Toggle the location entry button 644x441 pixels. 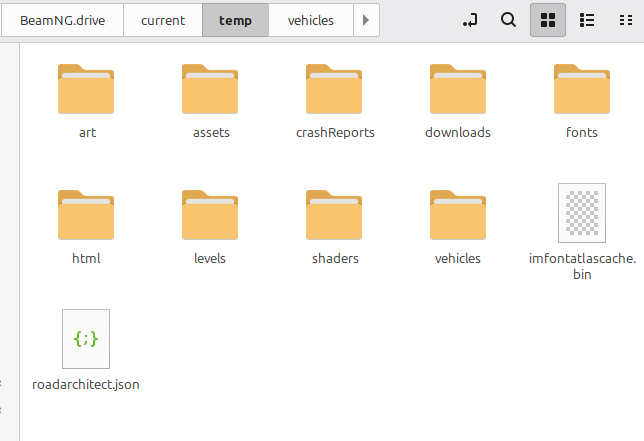[470, 20]
